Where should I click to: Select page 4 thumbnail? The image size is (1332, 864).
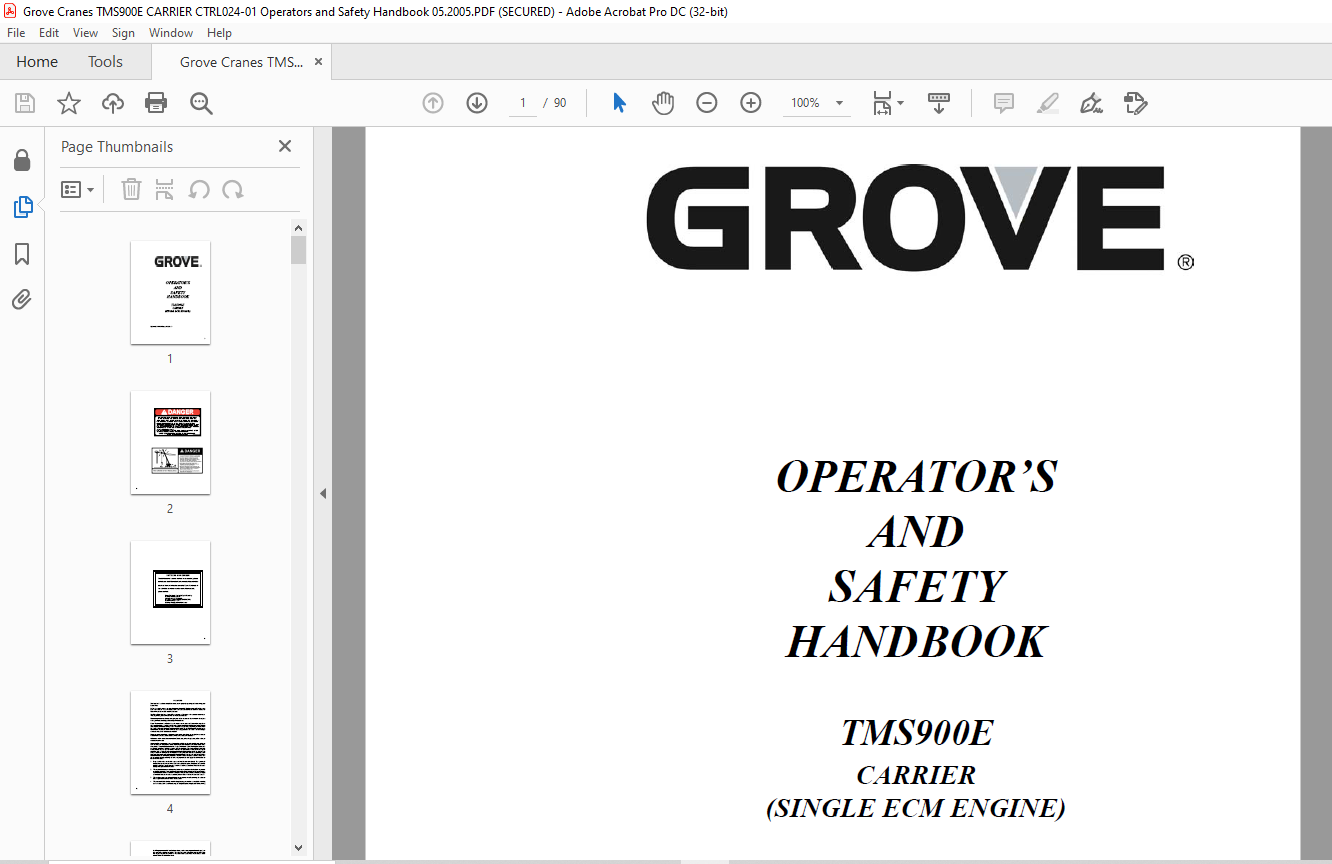coord(170,742)
